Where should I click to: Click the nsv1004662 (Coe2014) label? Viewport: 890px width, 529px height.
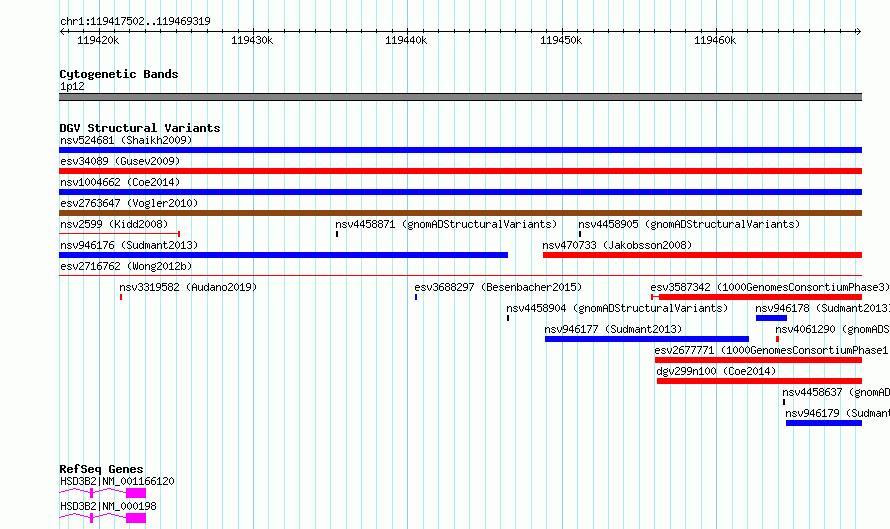(120, 182)
